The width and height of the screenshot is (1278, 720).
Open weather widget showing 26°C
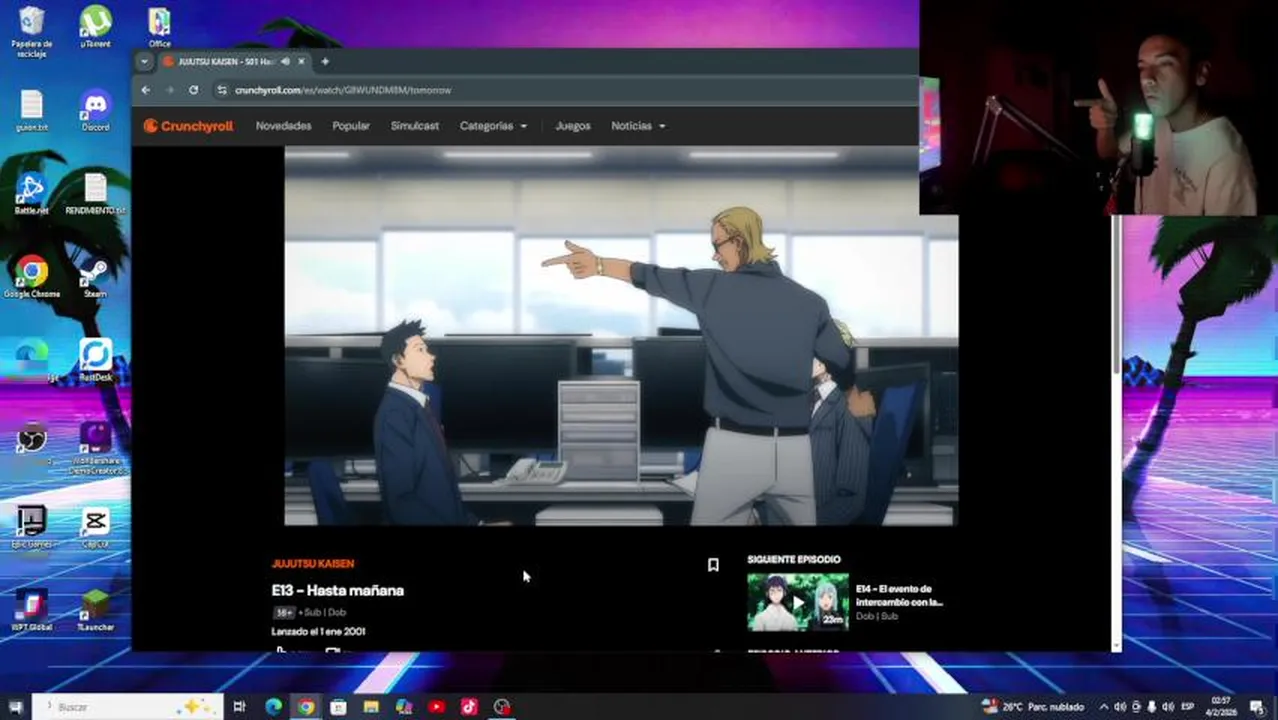coord(1034,707)
